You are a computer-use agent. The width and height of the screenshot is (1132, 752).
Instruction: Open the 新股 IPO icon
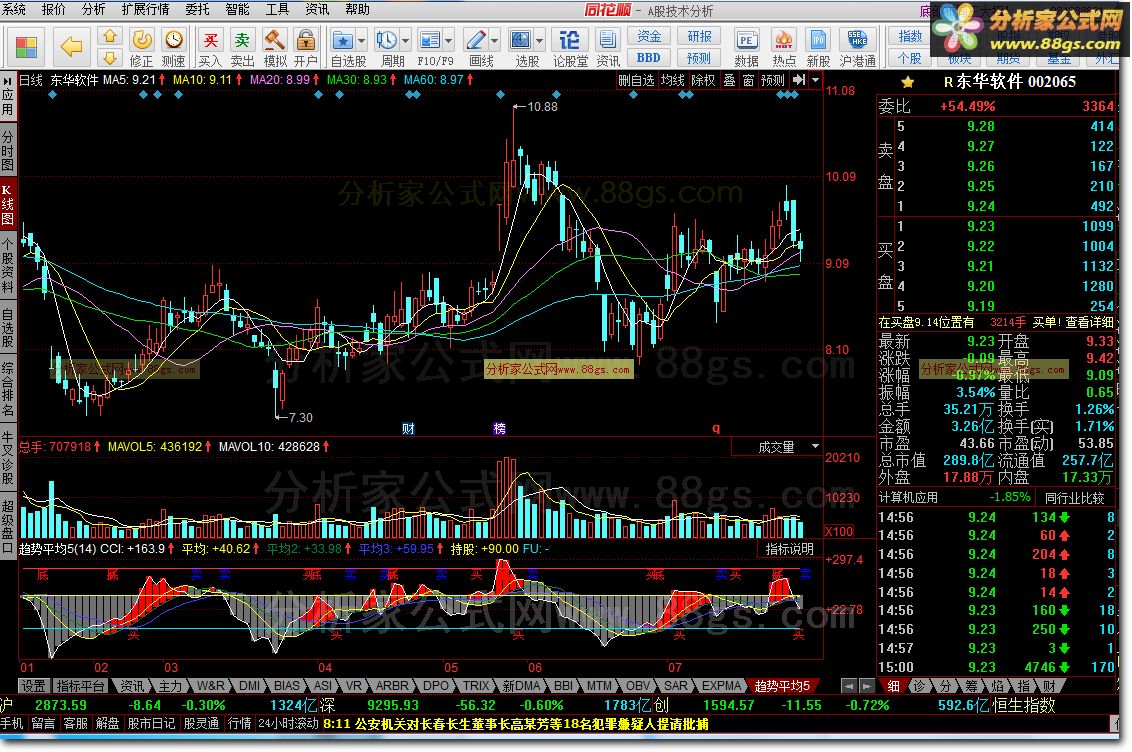(818, 48)
